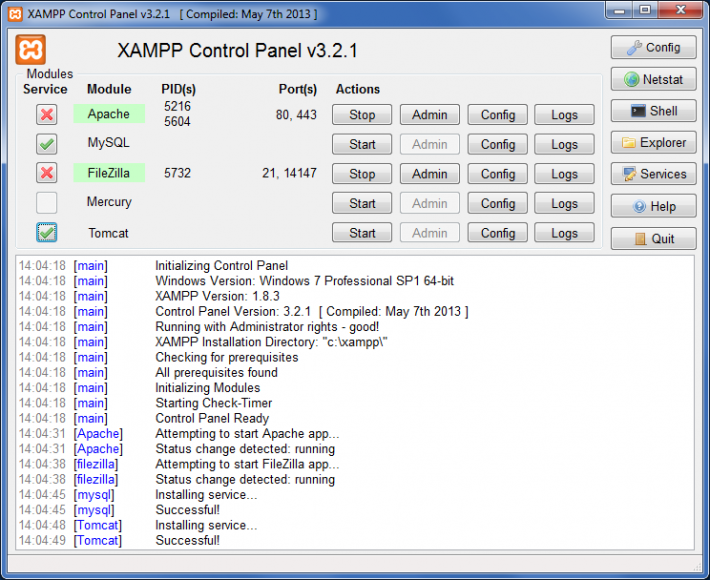Start the MySQL module
Viewport: 710px width, 580px height.
(362, 144)
